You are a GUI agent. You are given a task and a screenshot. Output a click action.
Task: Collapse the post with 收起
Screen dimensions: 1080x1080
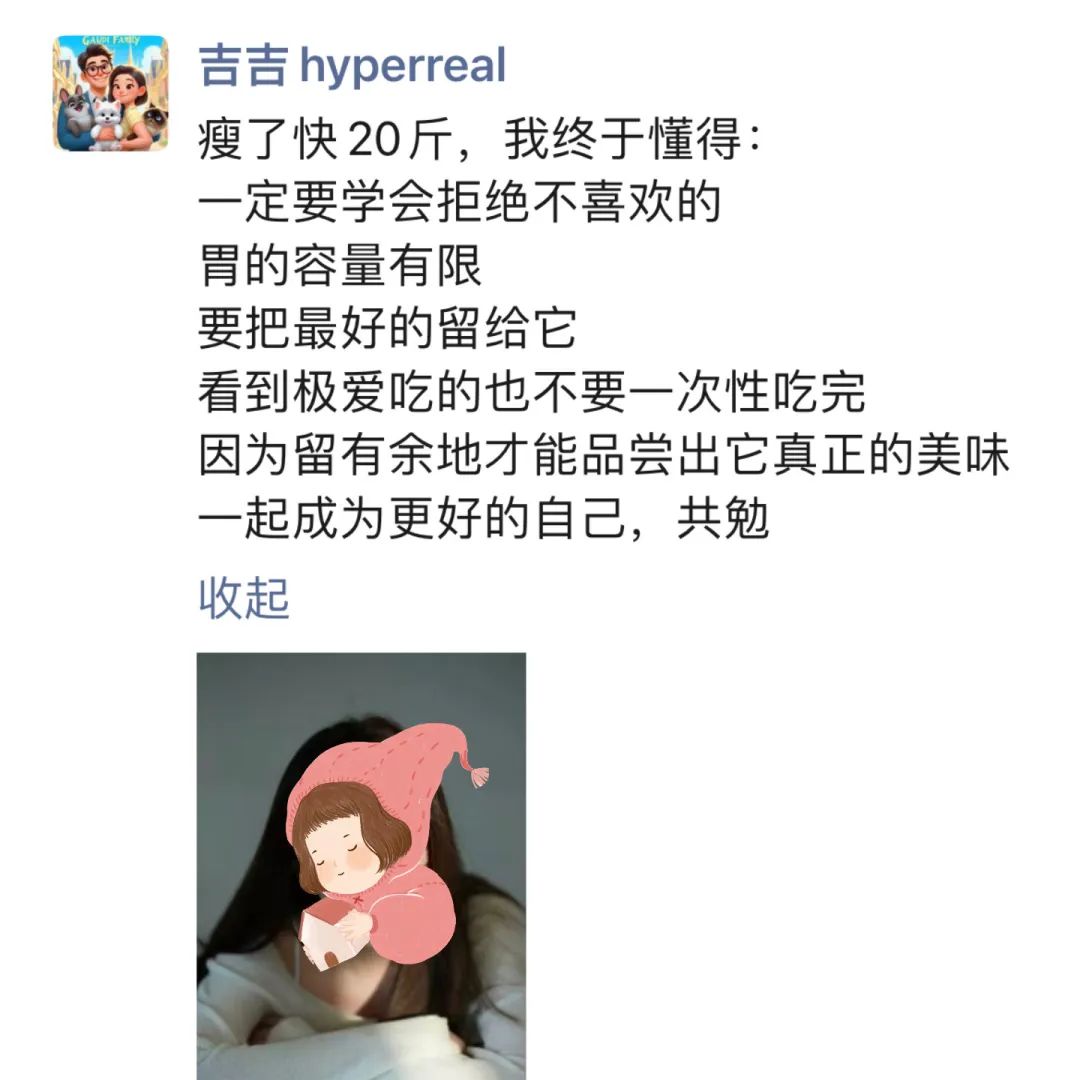point(244,598)
